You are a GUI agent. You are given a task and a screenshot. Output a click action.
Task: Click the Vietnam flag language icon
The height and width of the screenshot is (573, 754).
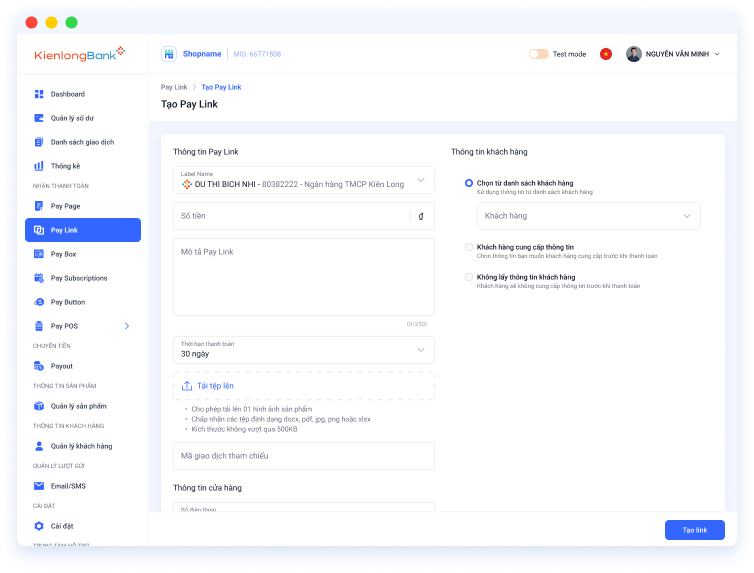(606, 54)
